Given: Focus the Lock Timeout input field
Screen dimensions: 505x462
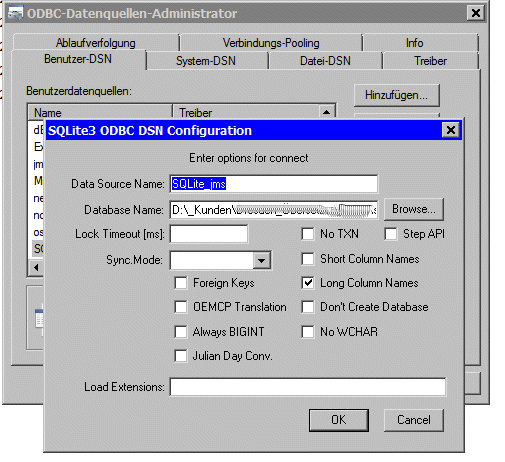Looking at the screenshot, I should tap(209, 234).
